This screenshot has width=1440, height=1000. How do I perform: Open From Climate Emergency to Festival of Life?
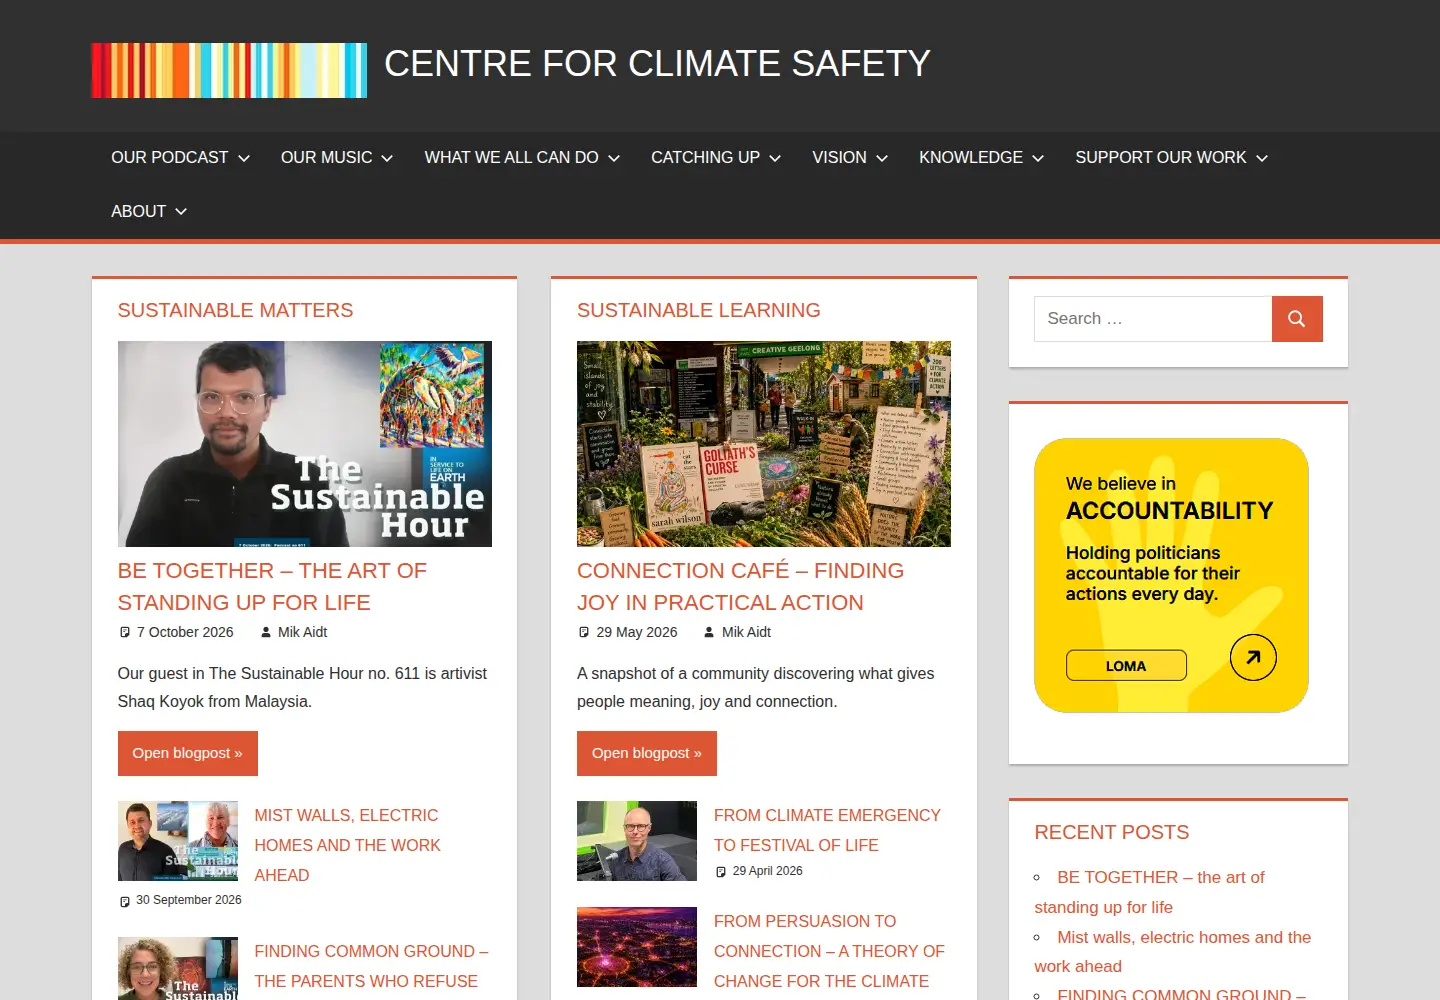(x=827, y=830)
